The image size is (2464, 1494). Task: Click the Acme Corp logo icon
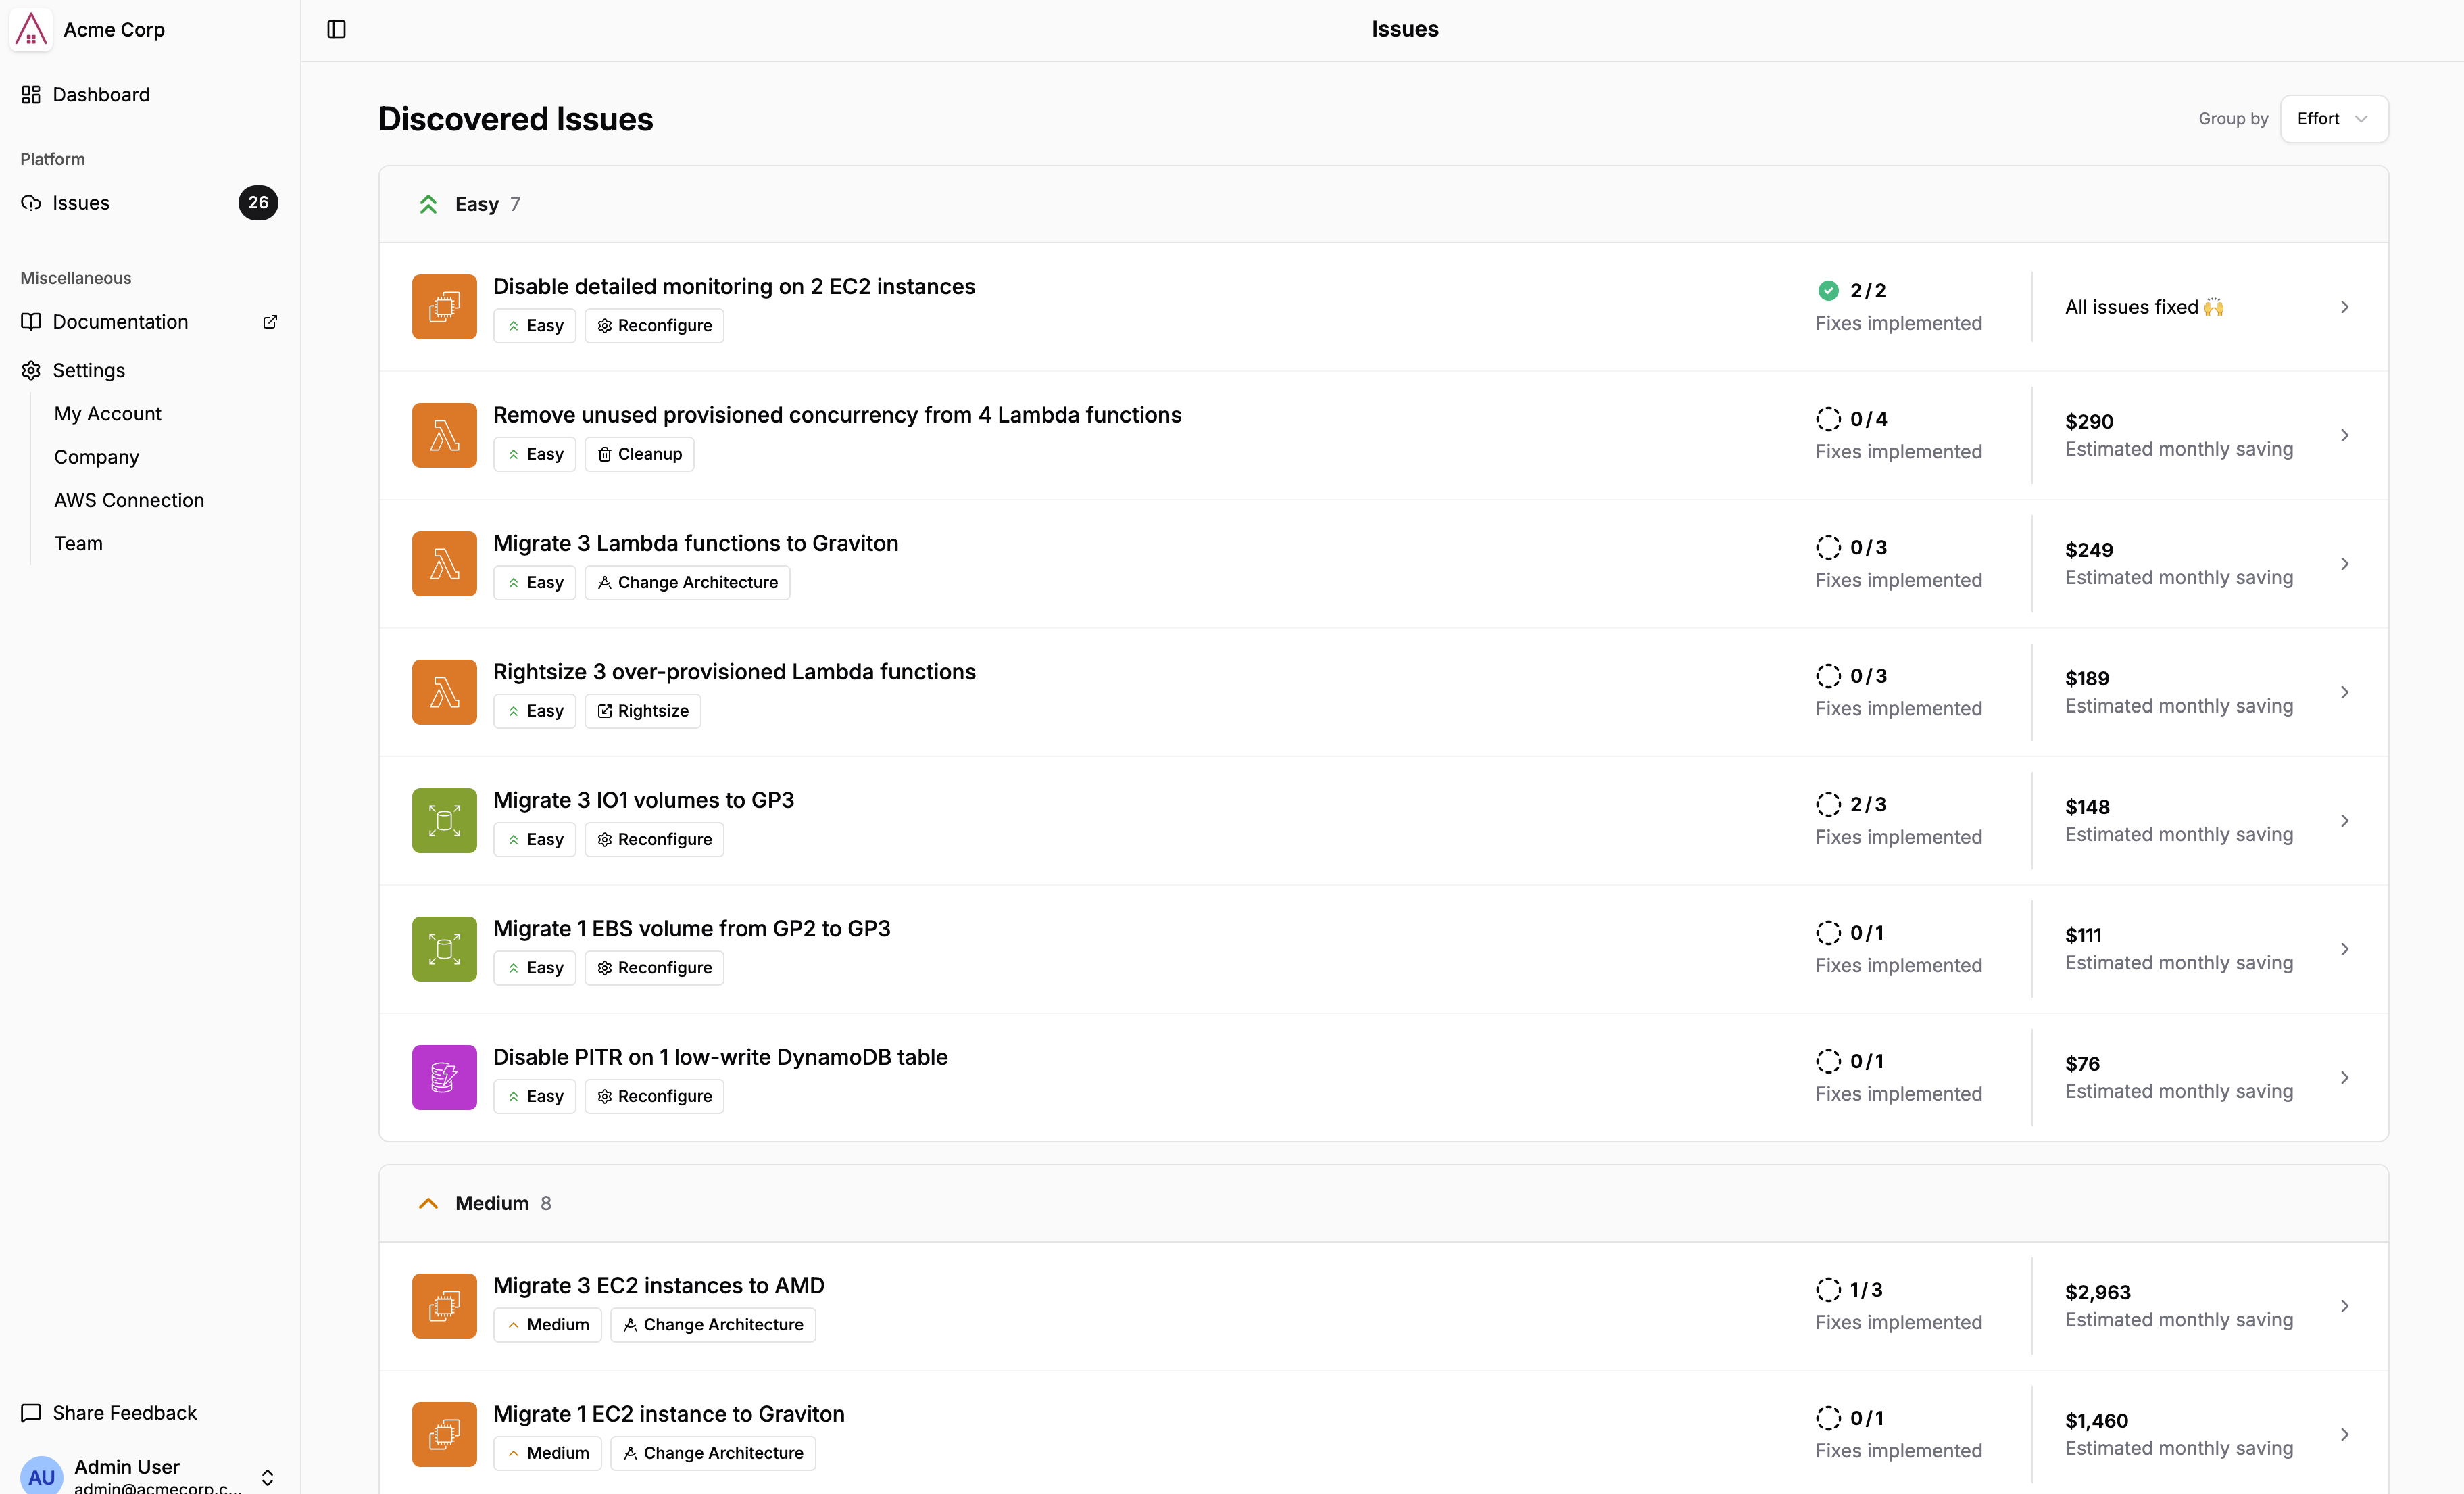pyautogui.click(x=31, y=29)
